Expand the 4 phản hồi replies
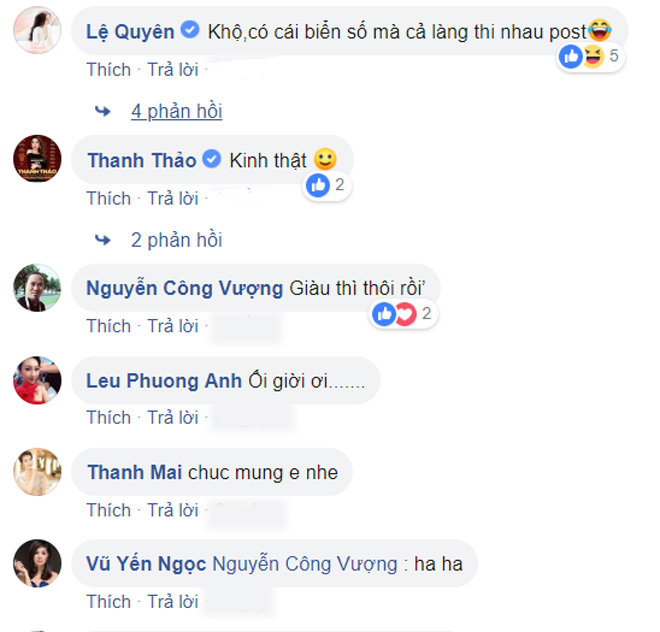 tap(177, 111)
